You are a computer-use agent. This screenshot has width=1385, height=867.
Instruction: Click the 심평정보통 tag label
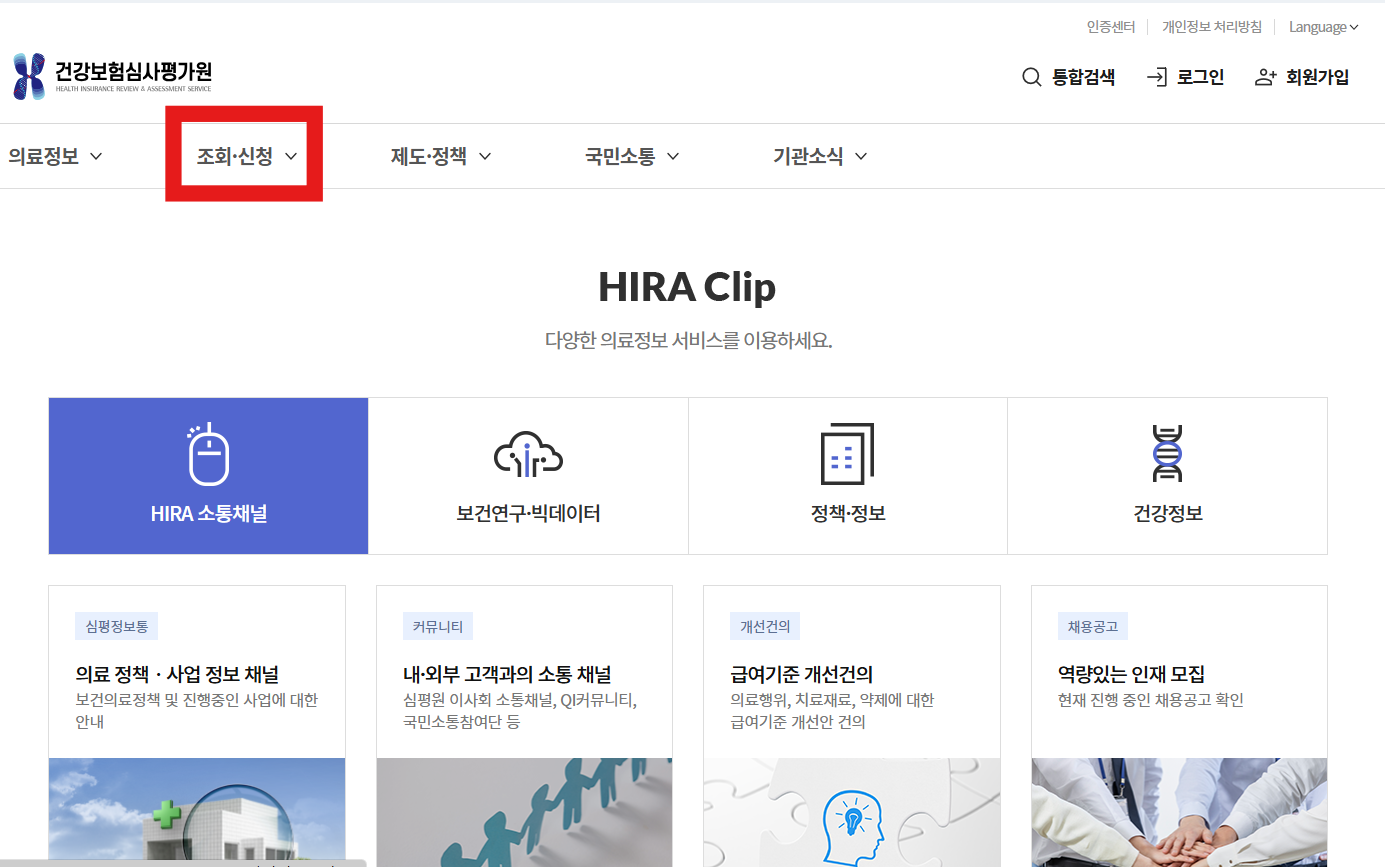coord(116,627)
